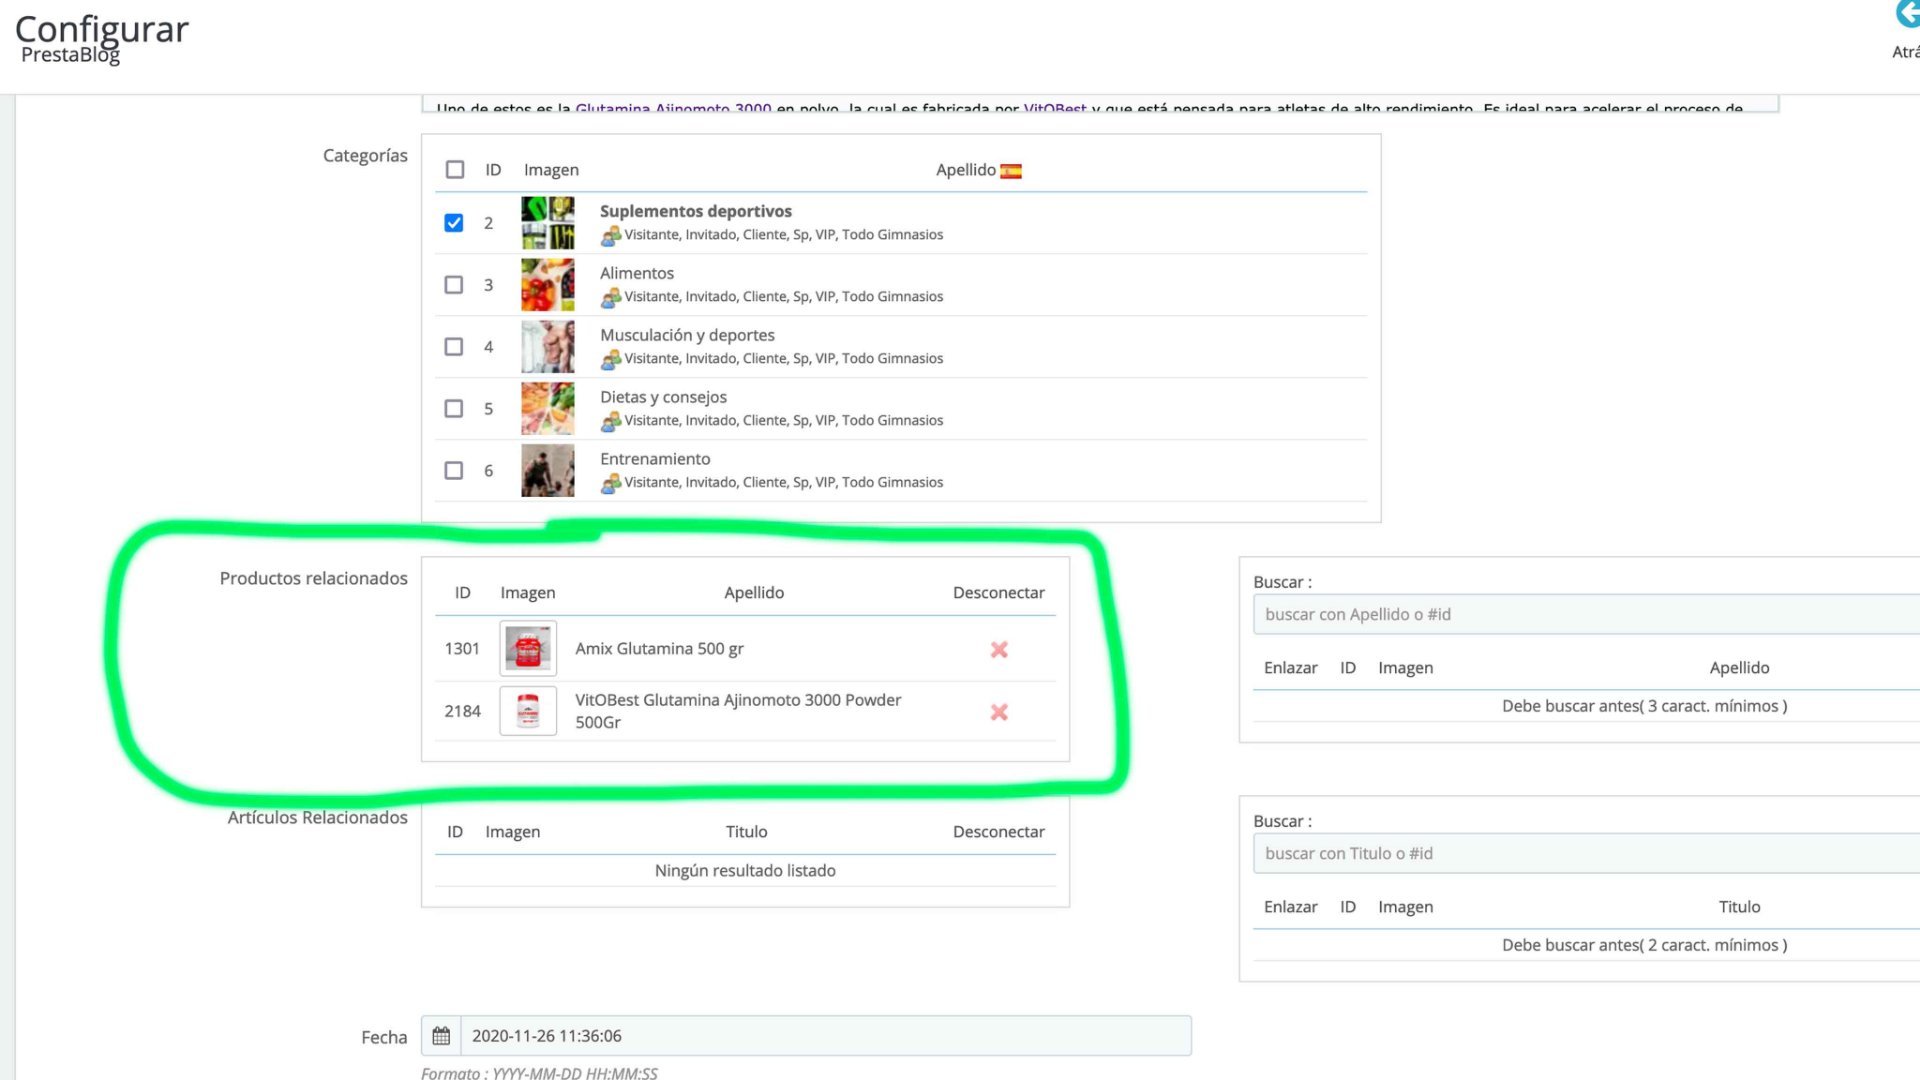Click the Amix Glutamina product thumbnail
Viewport: 1920px width, 1080px height.
coord(528,649)
